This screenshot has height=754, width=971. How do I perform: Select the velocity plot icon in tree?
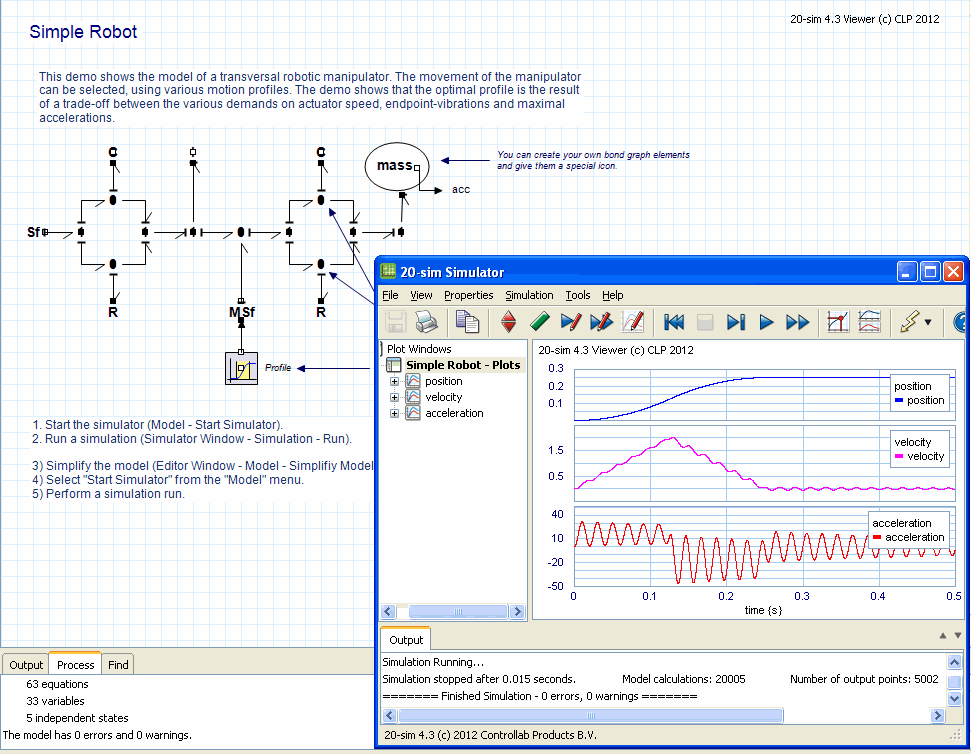point(413,397)
